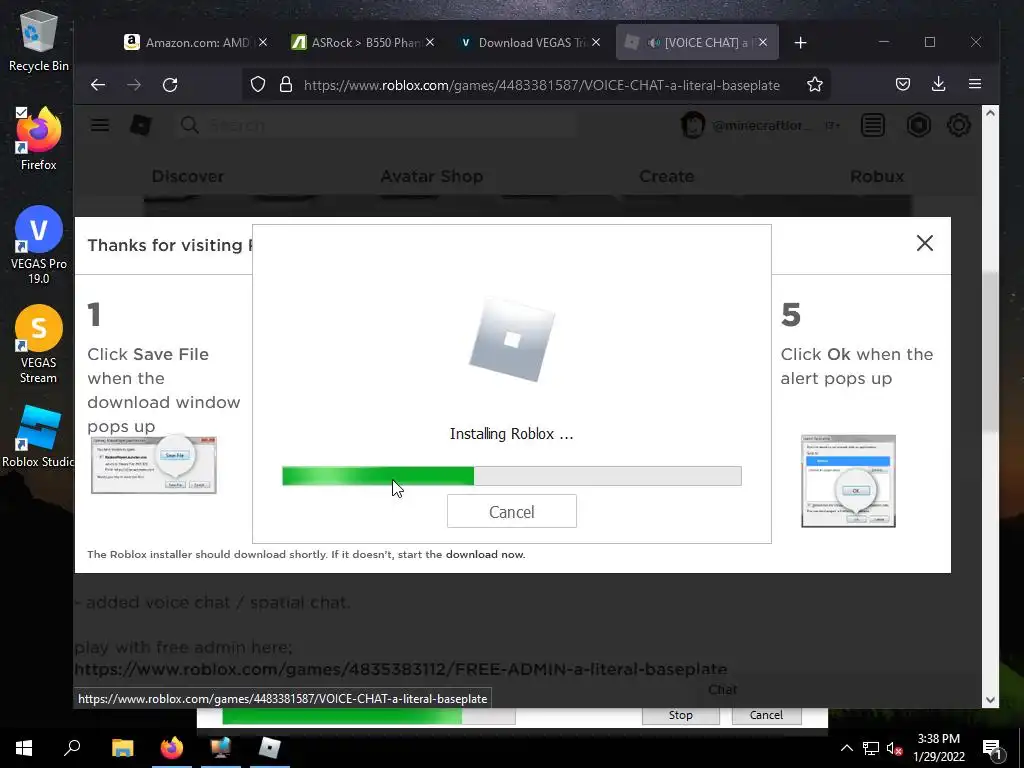Open the Firefox application menu
Screen dimensions: 1024x768
pos(975,84)
